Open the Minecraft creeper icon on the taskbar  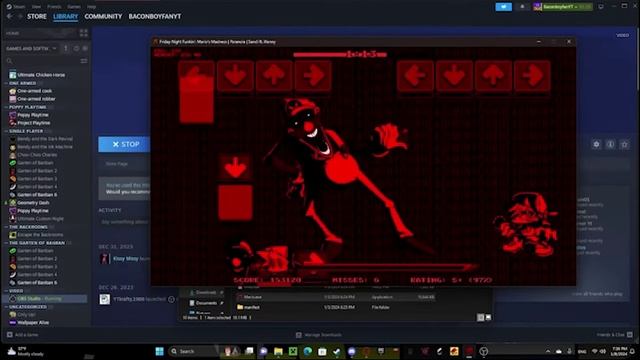click(293, 351)
